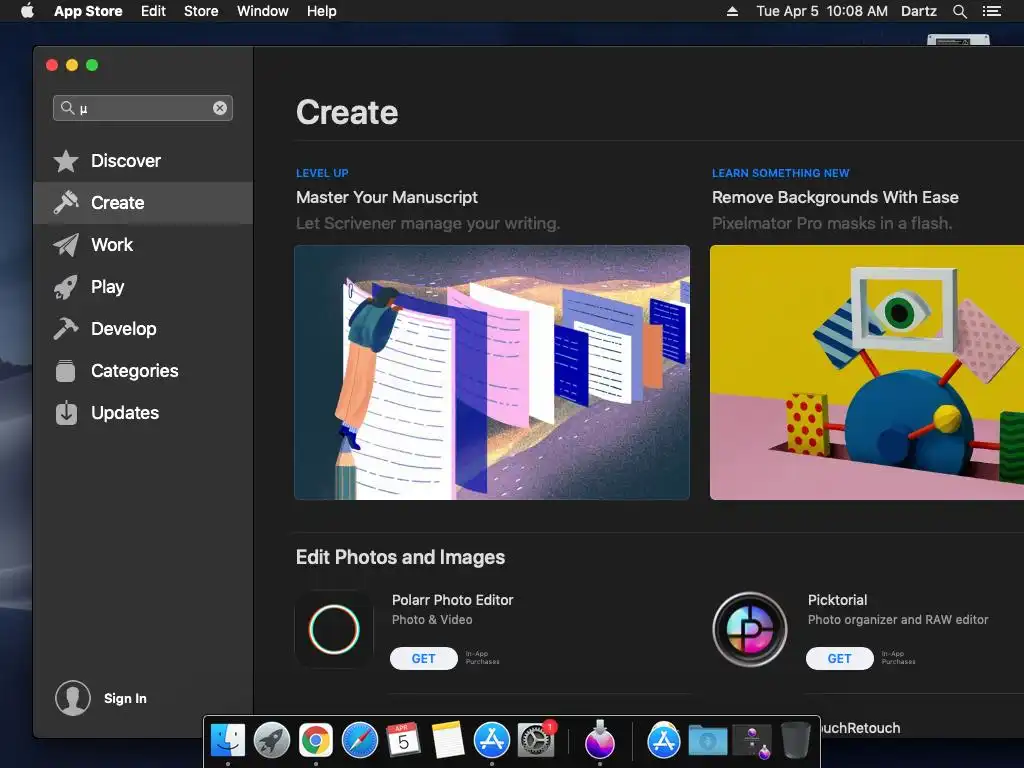Click the running App Store icon in dock
Screen dimensions: 1024x768
(x=492, y=740)
